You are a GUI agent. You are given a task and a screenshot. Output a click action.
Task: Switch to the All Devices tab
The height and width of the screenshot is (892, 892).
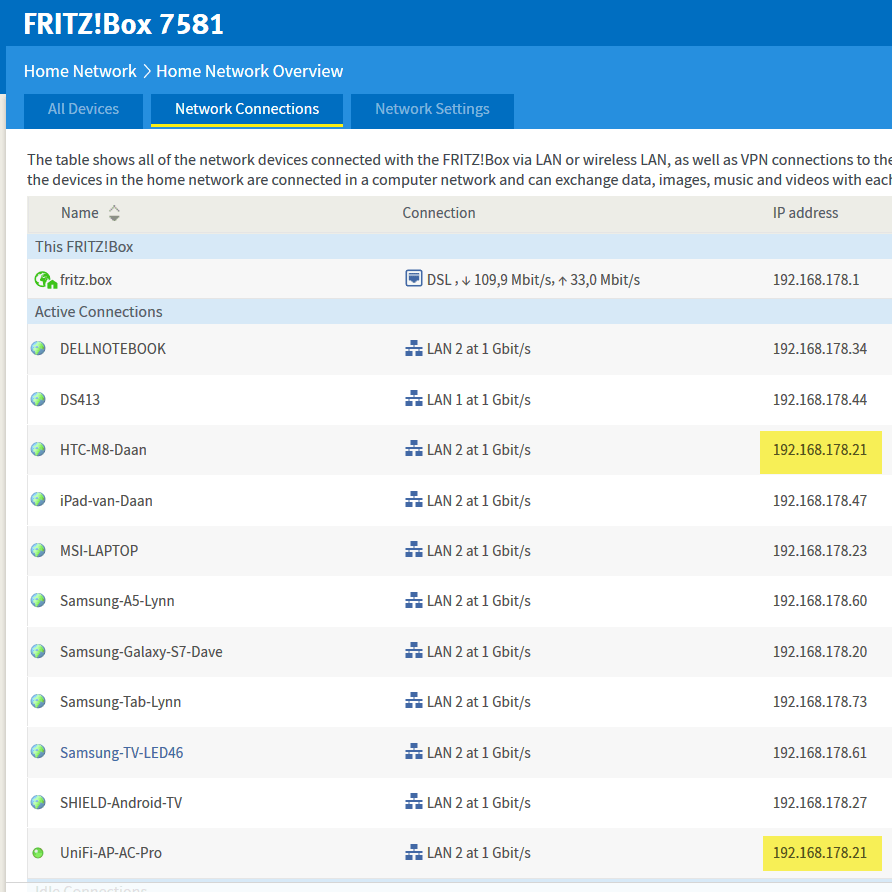tap(83, 110)
